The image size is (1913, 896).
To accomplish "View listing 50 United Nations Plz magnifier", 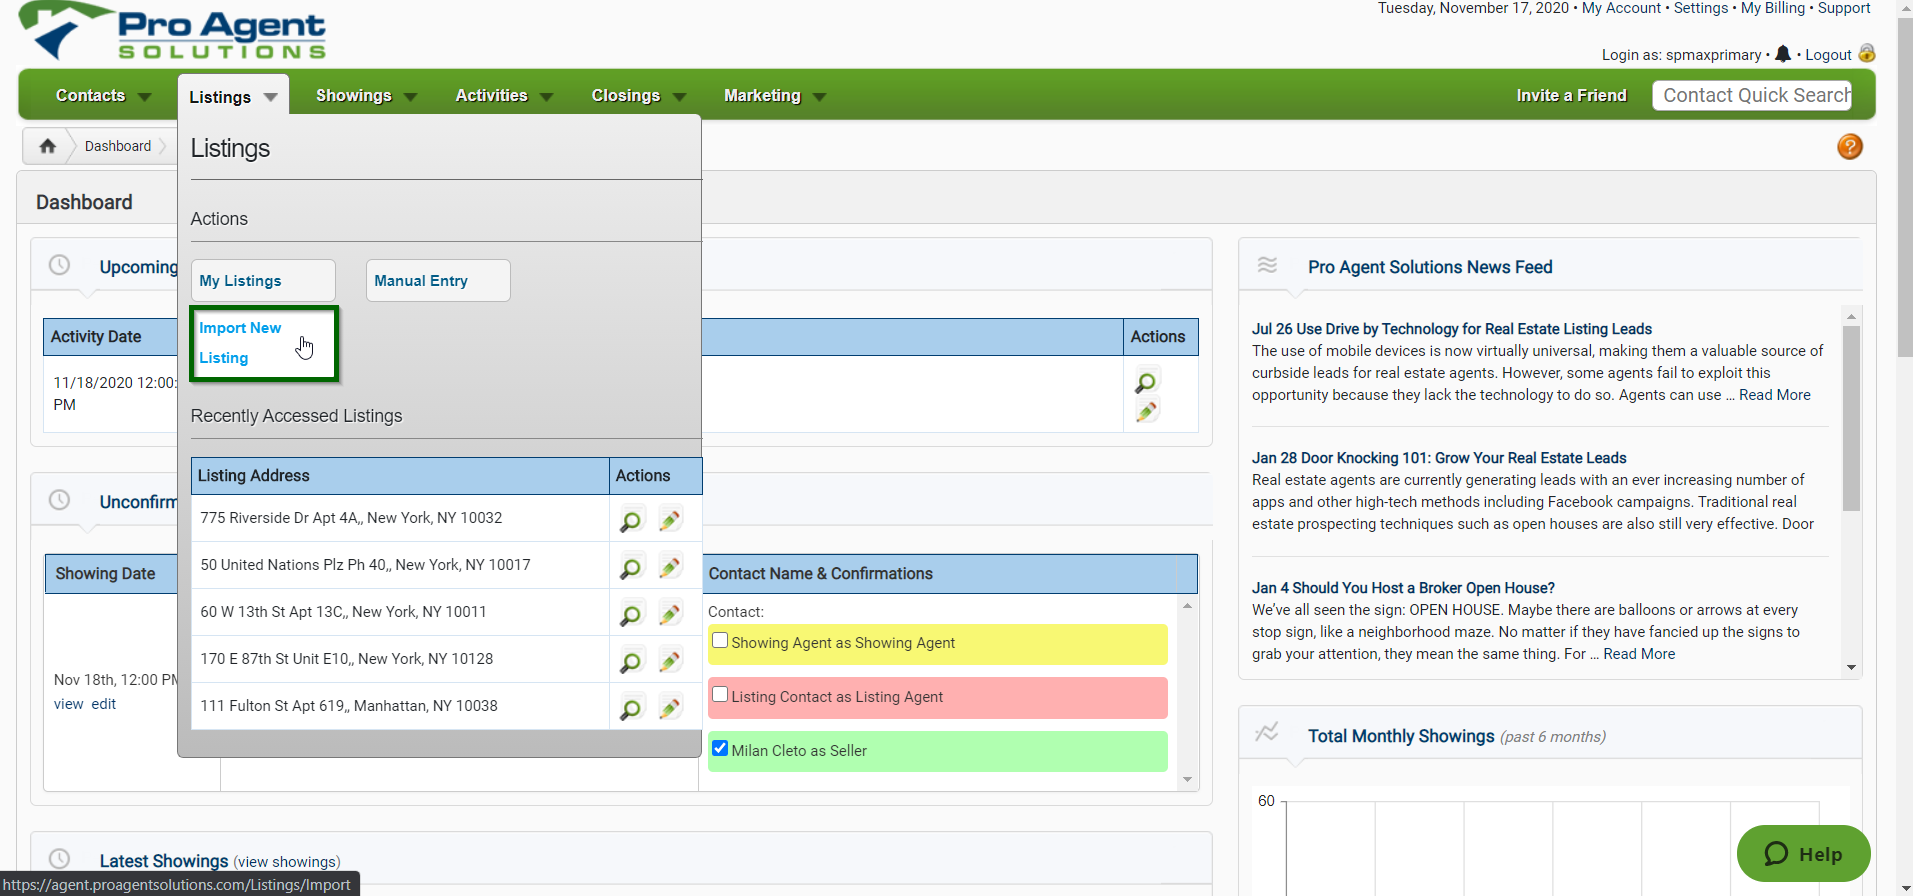I will click(x=631, y=567).
